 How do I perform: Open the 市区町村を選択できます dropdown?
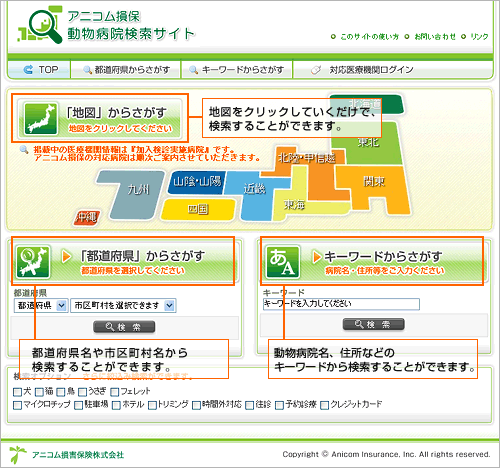[x=123, y=305]
